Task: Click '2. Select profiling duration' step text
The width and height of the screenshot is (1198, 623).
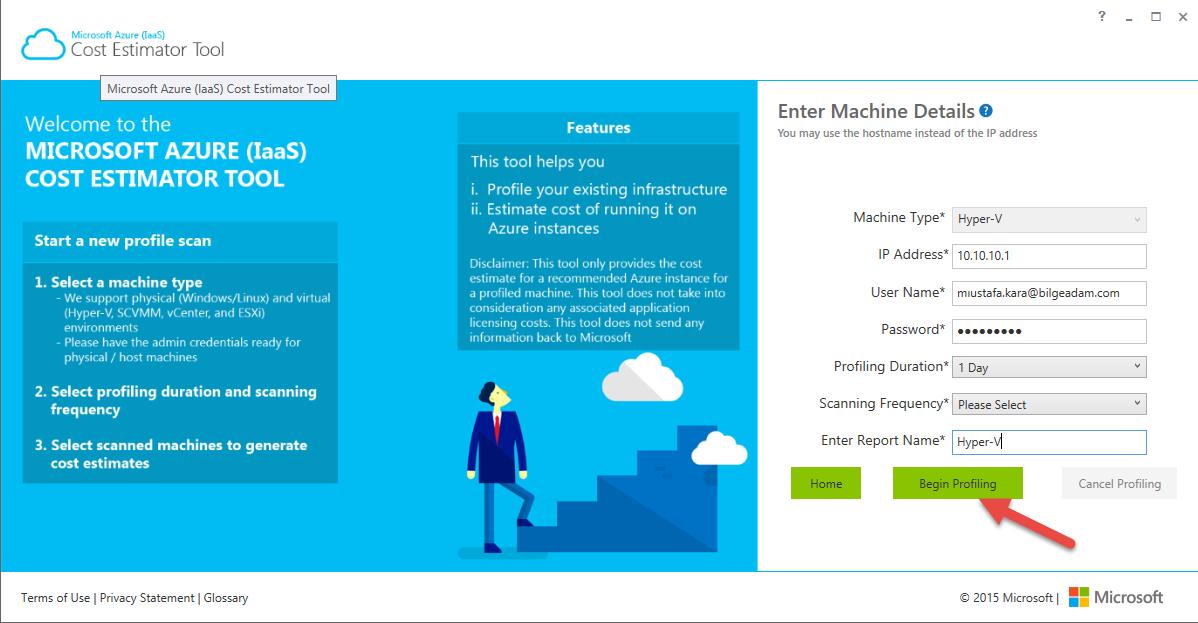Action: point(176,401)
